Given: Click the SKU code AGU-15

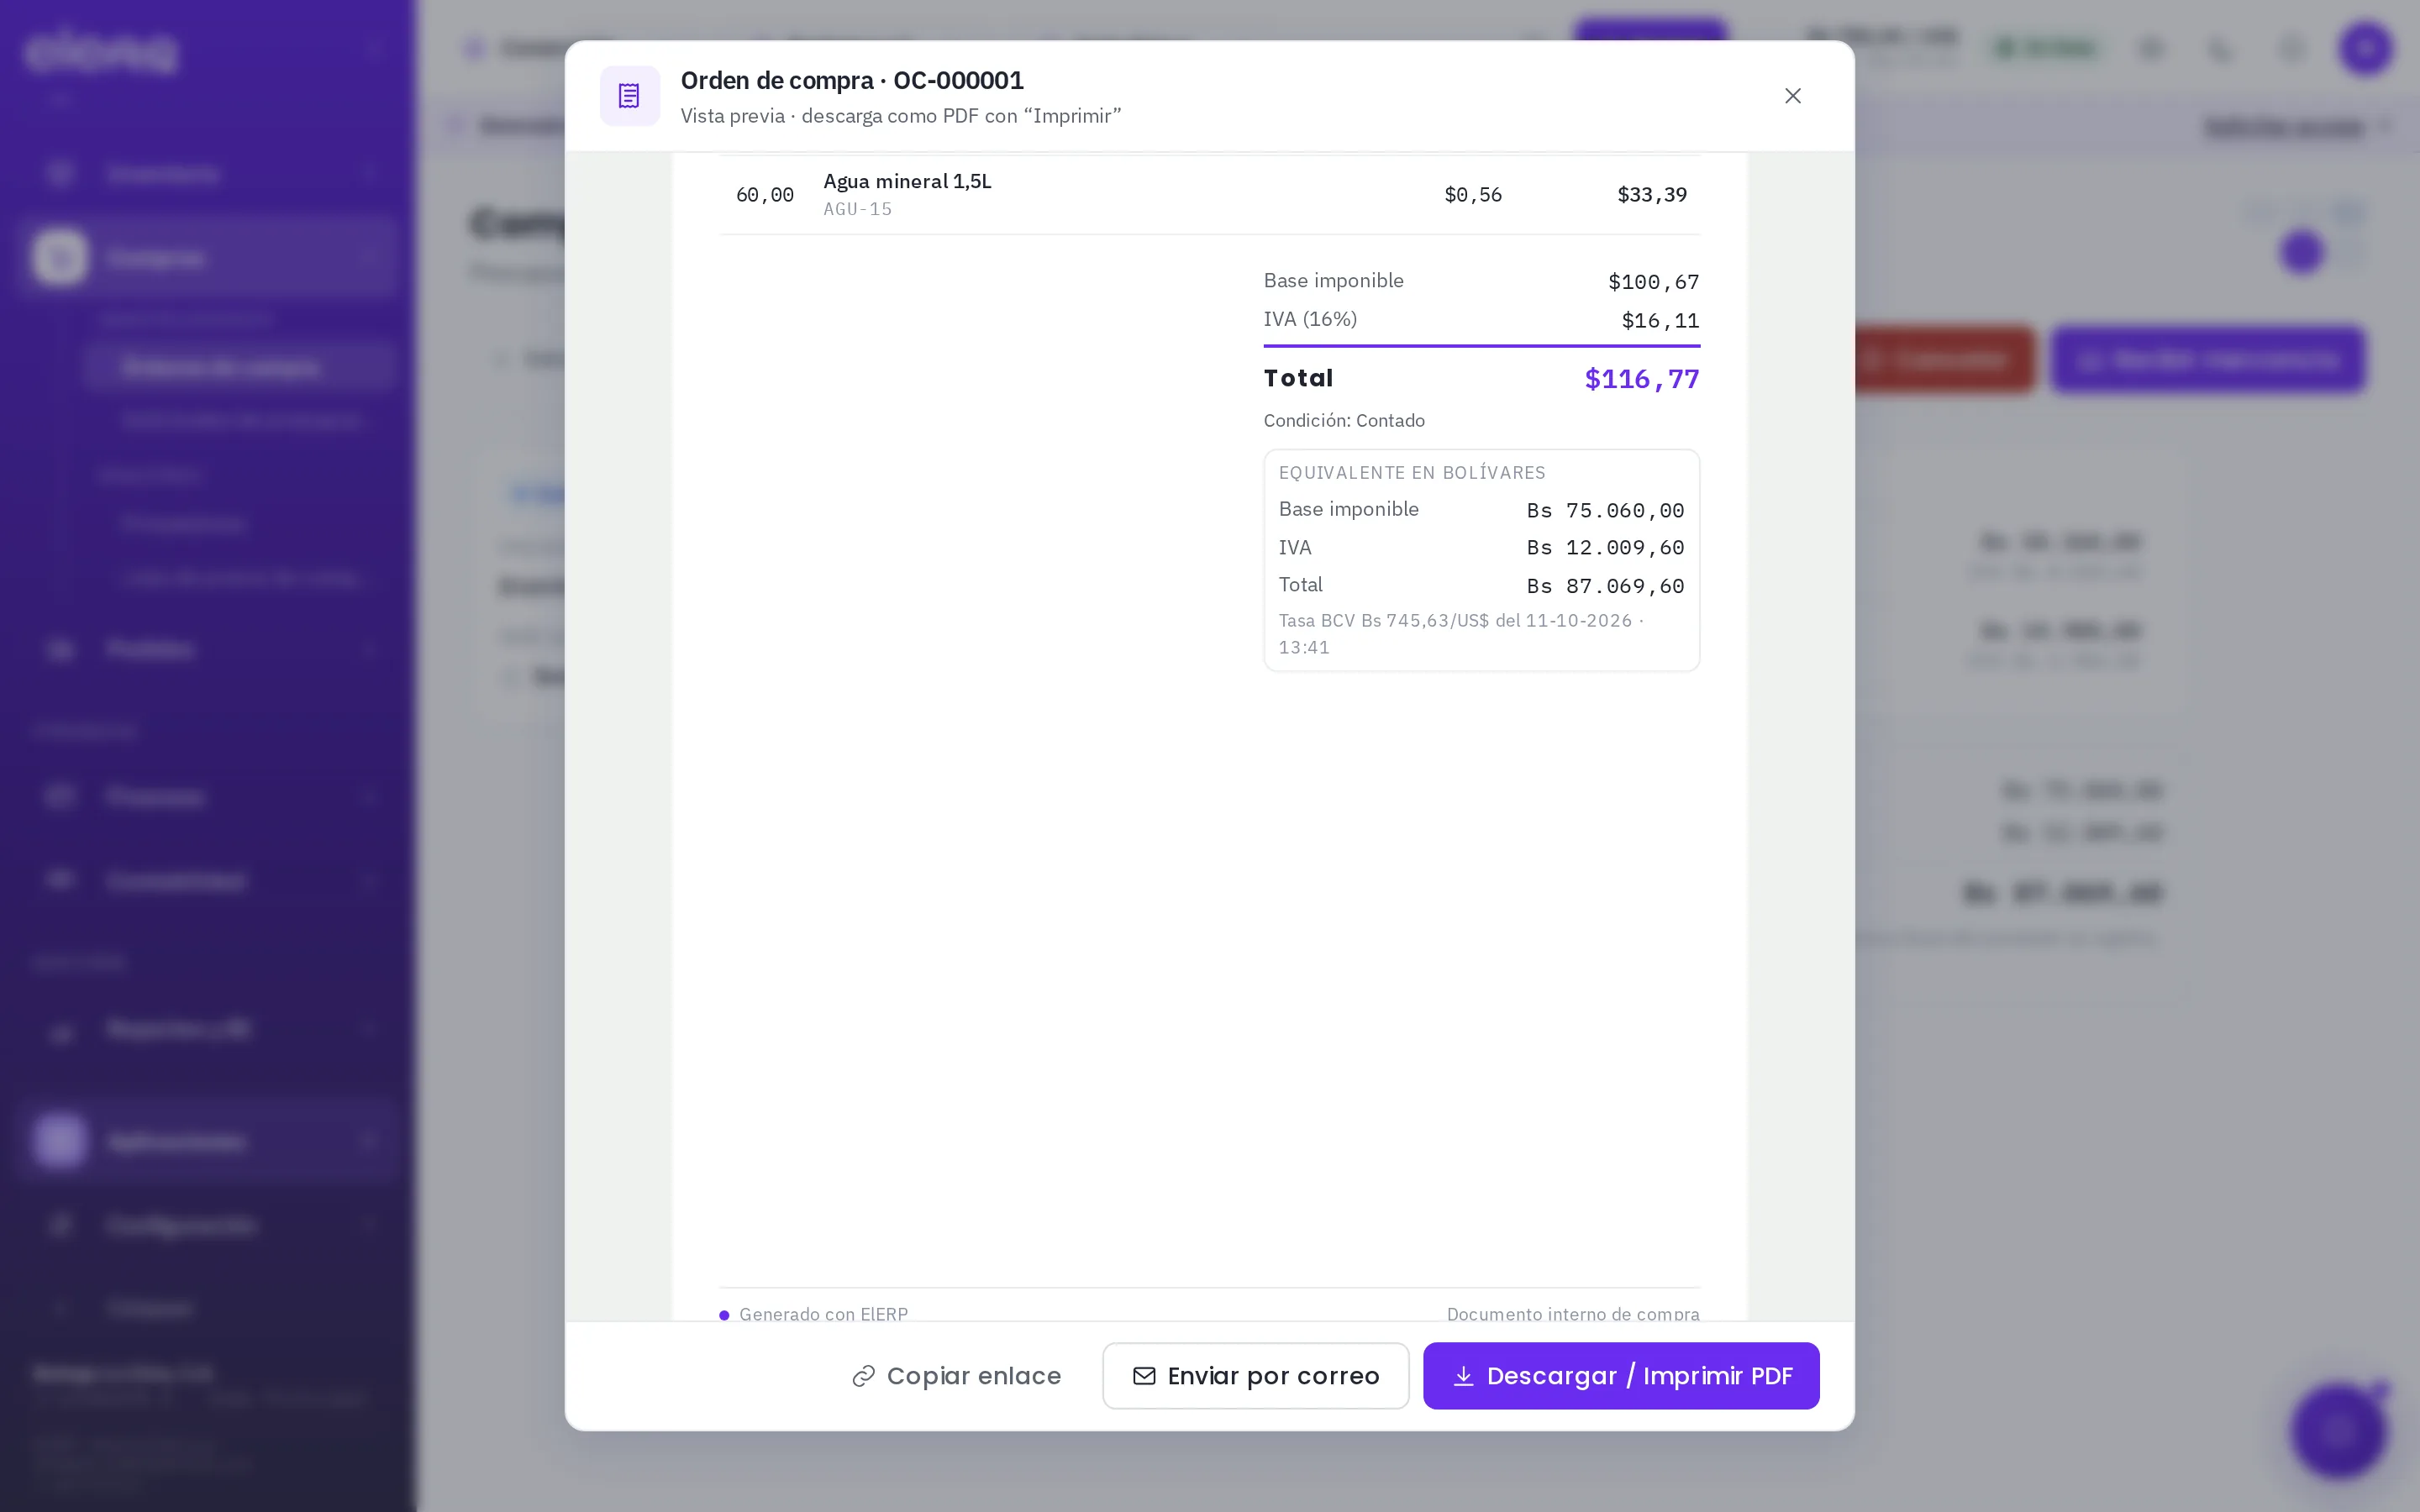Looking at the screenshot, I should [x=858, y=209].
